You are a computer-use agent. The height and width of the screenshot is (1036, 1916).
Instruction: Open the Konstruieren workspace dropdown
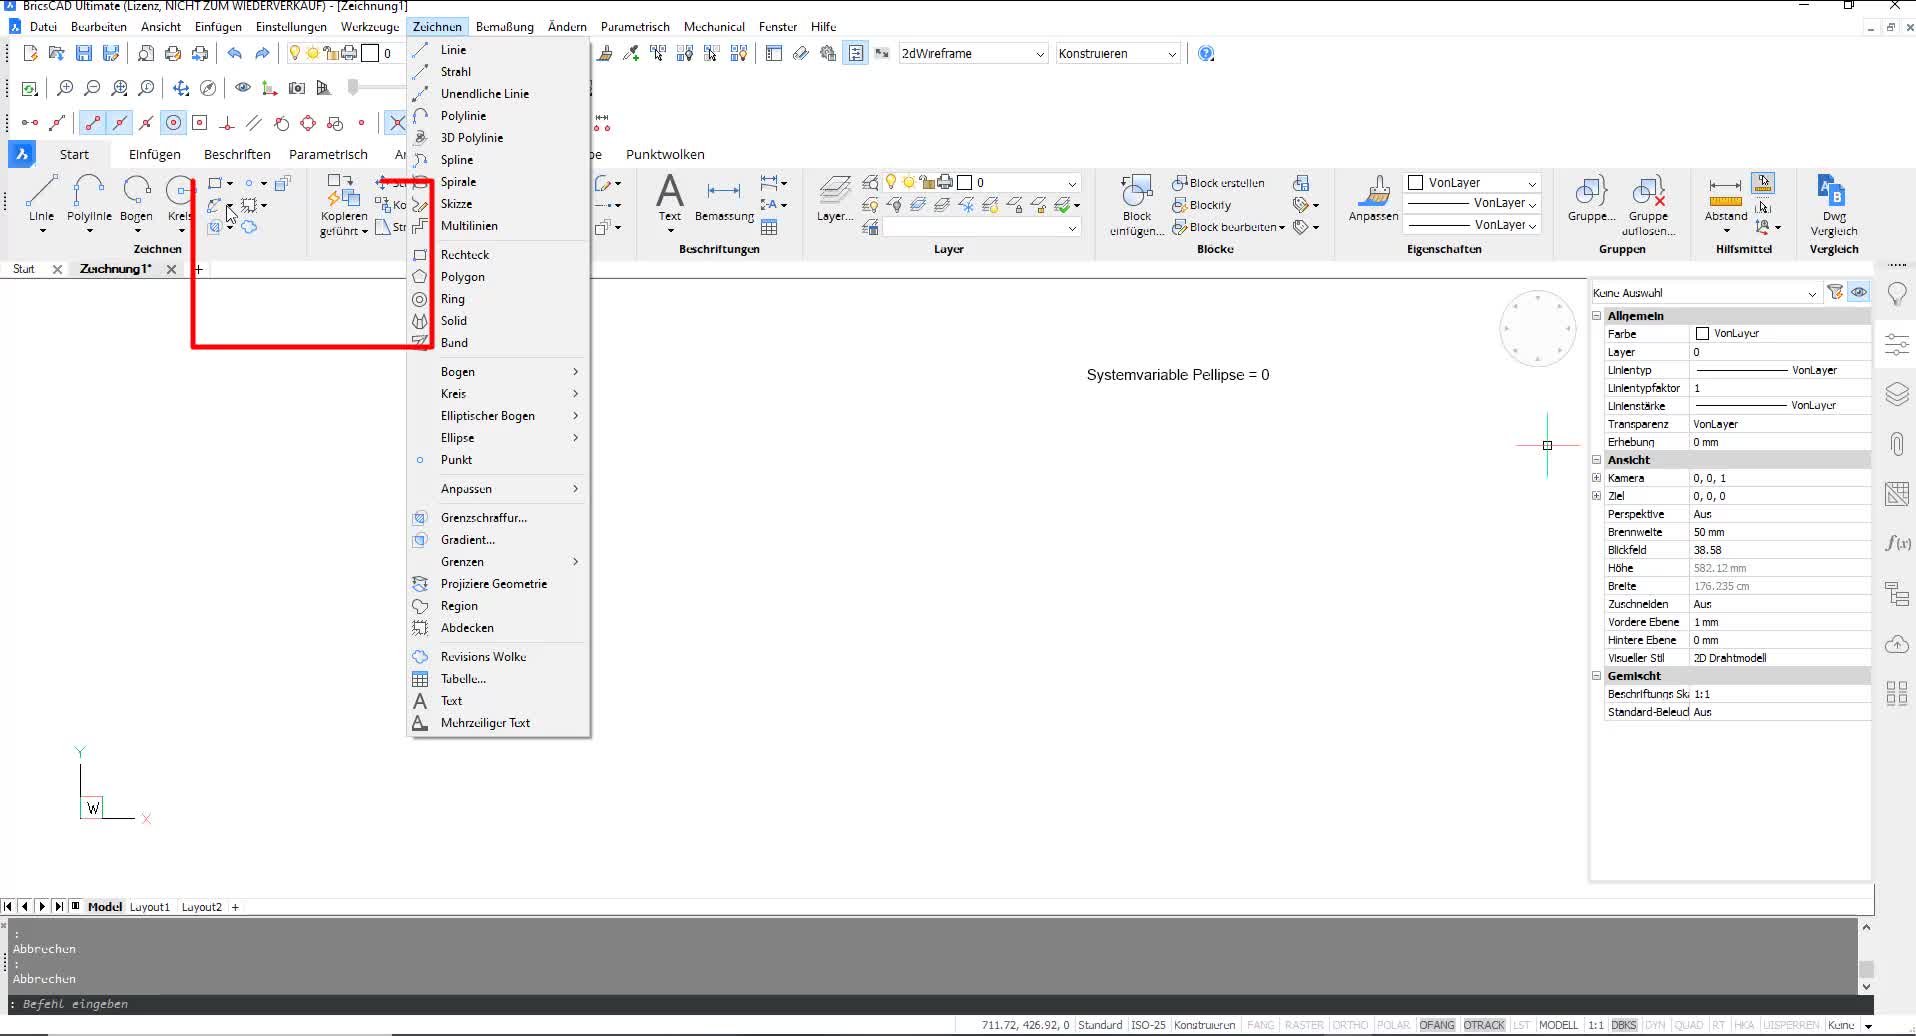click(x=1117, y=53)
